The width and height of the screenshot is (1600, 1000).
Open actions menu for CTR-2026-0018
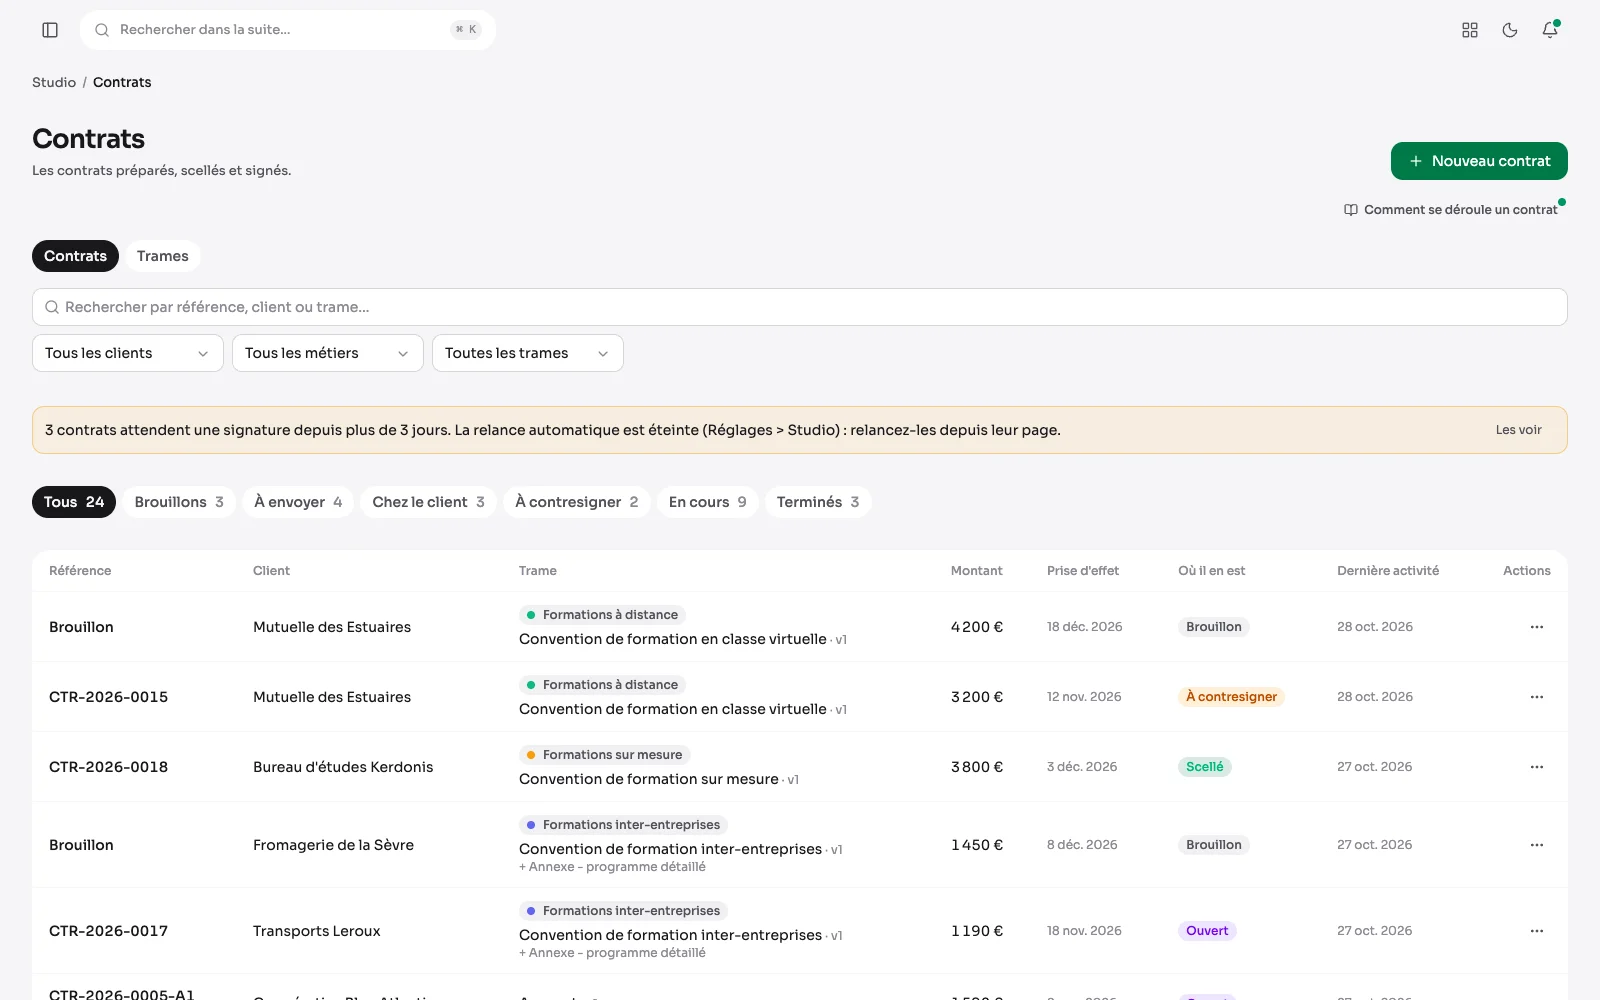coord(1537,767)
